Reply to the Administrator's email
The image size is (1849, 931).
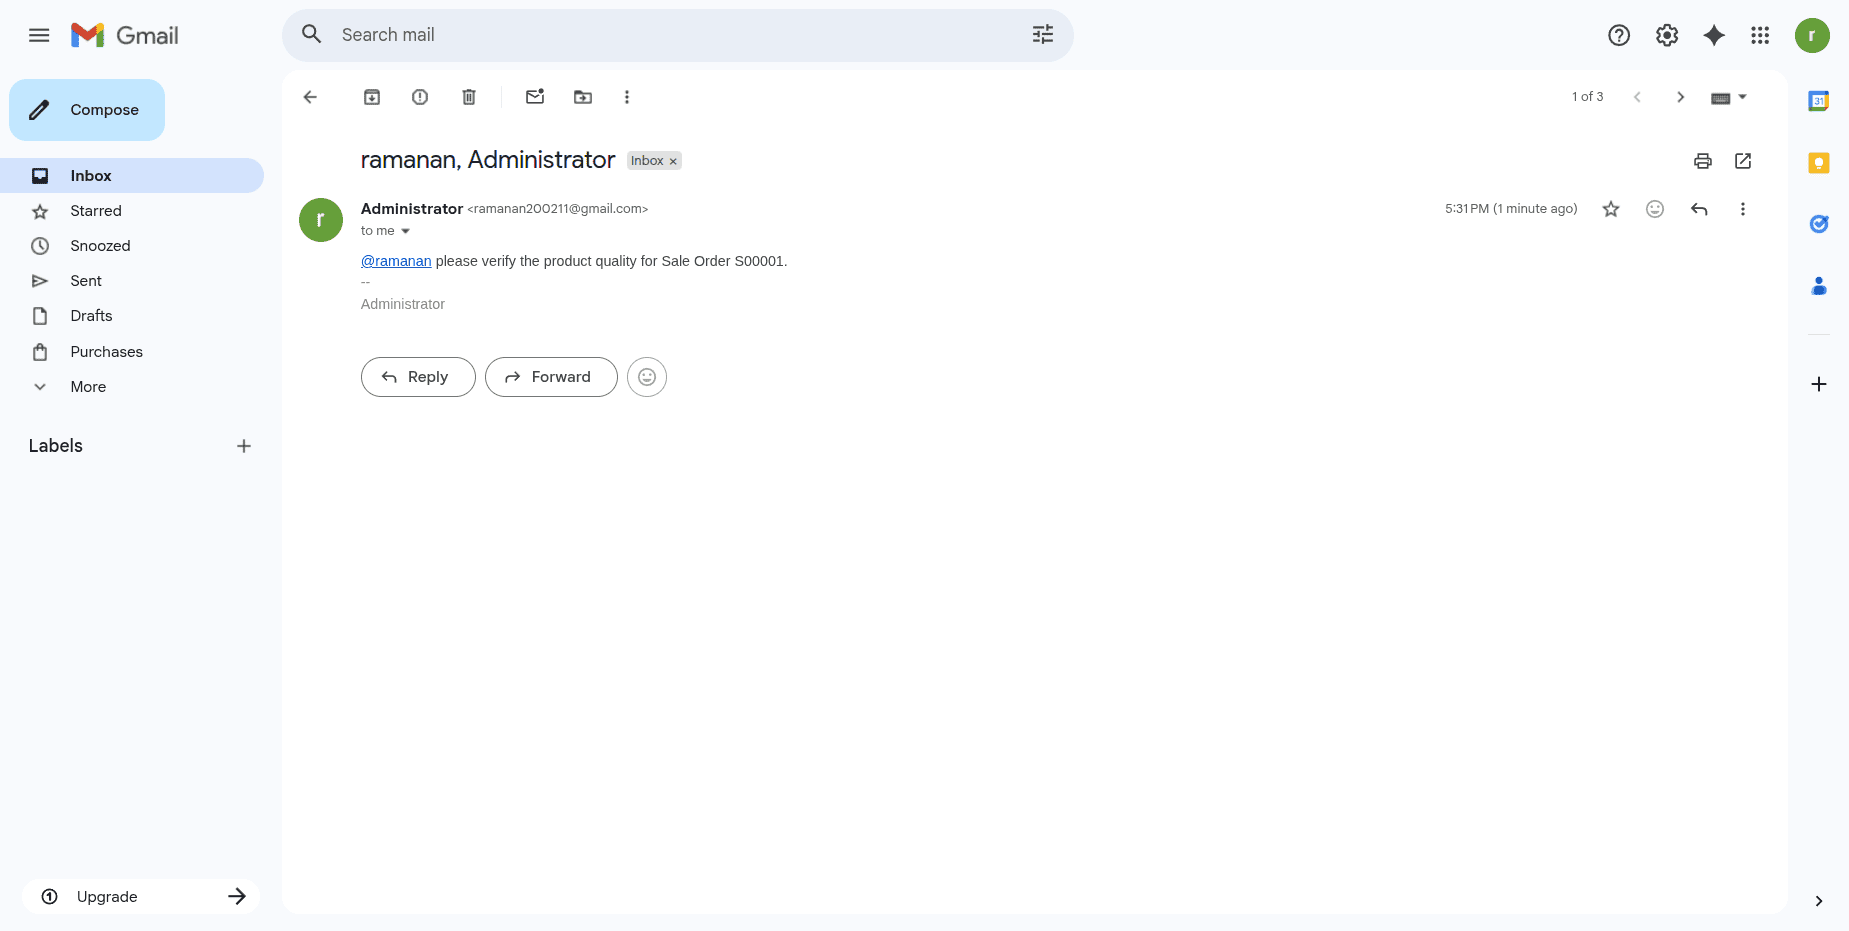pos(417,377)
